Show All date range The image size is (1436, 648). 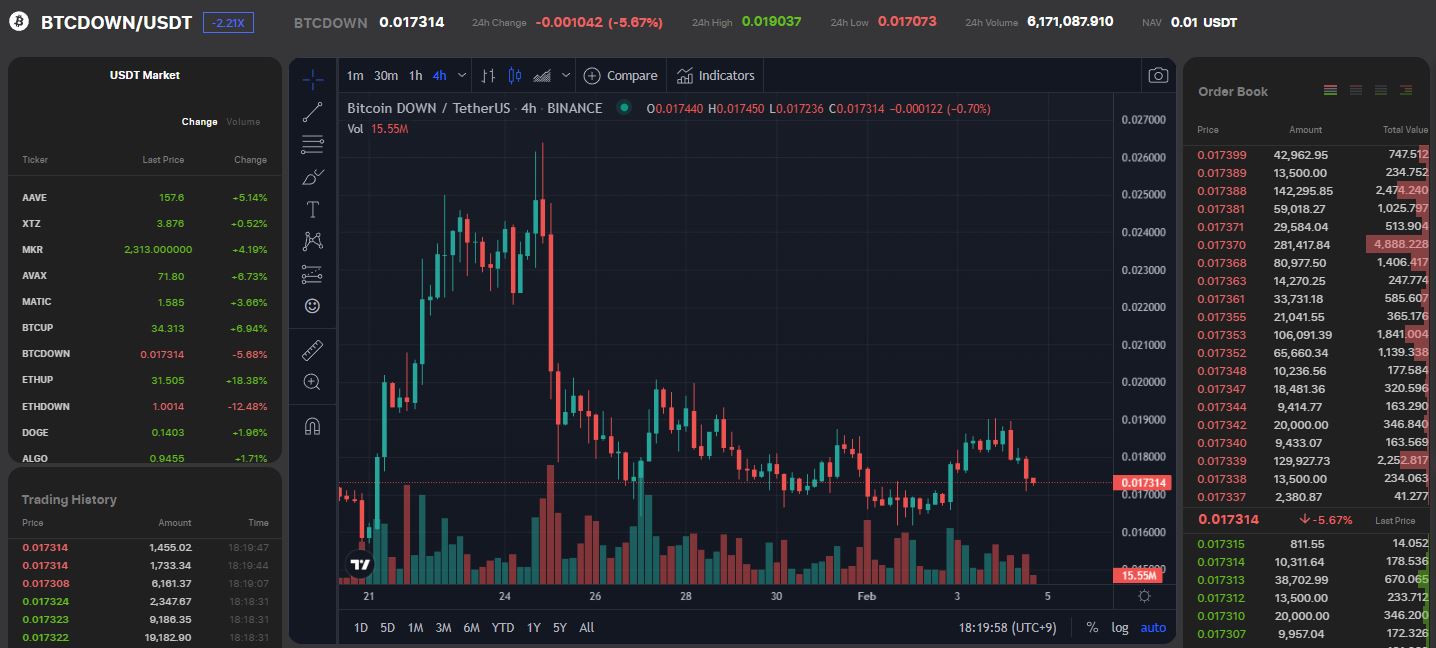pos(587,627)
